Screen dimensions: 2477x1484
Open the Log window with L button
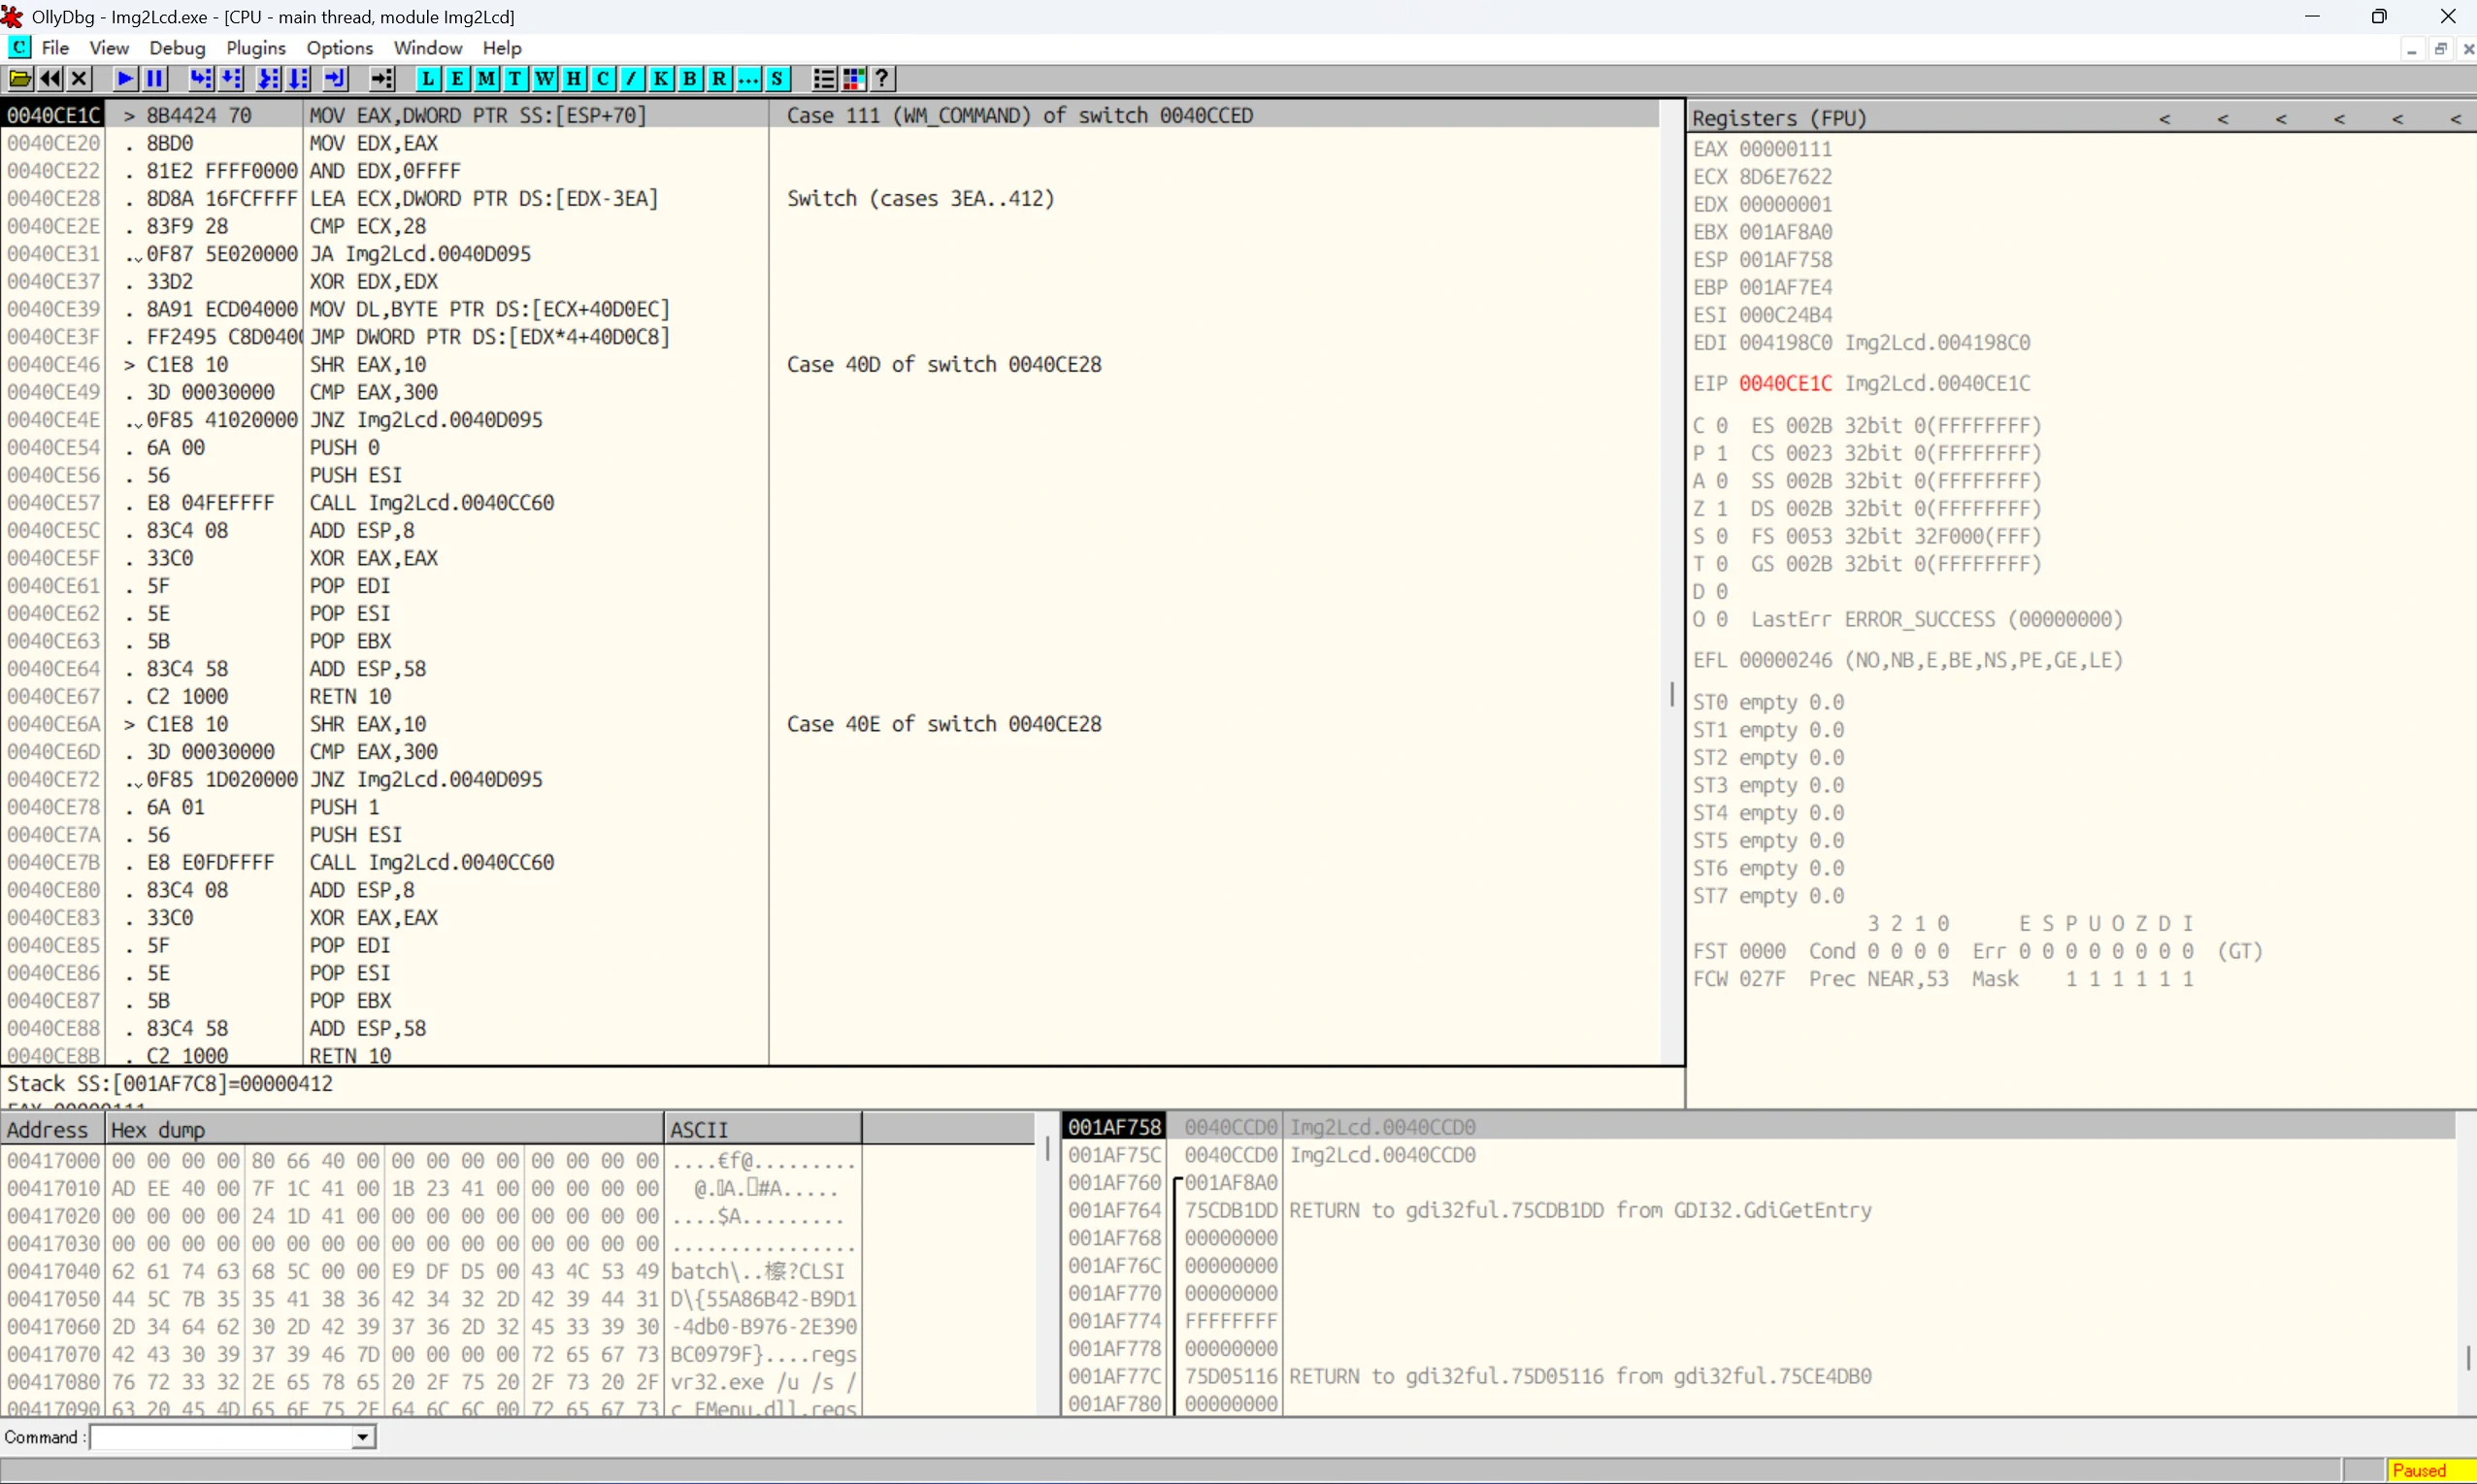tap(428, 79)
